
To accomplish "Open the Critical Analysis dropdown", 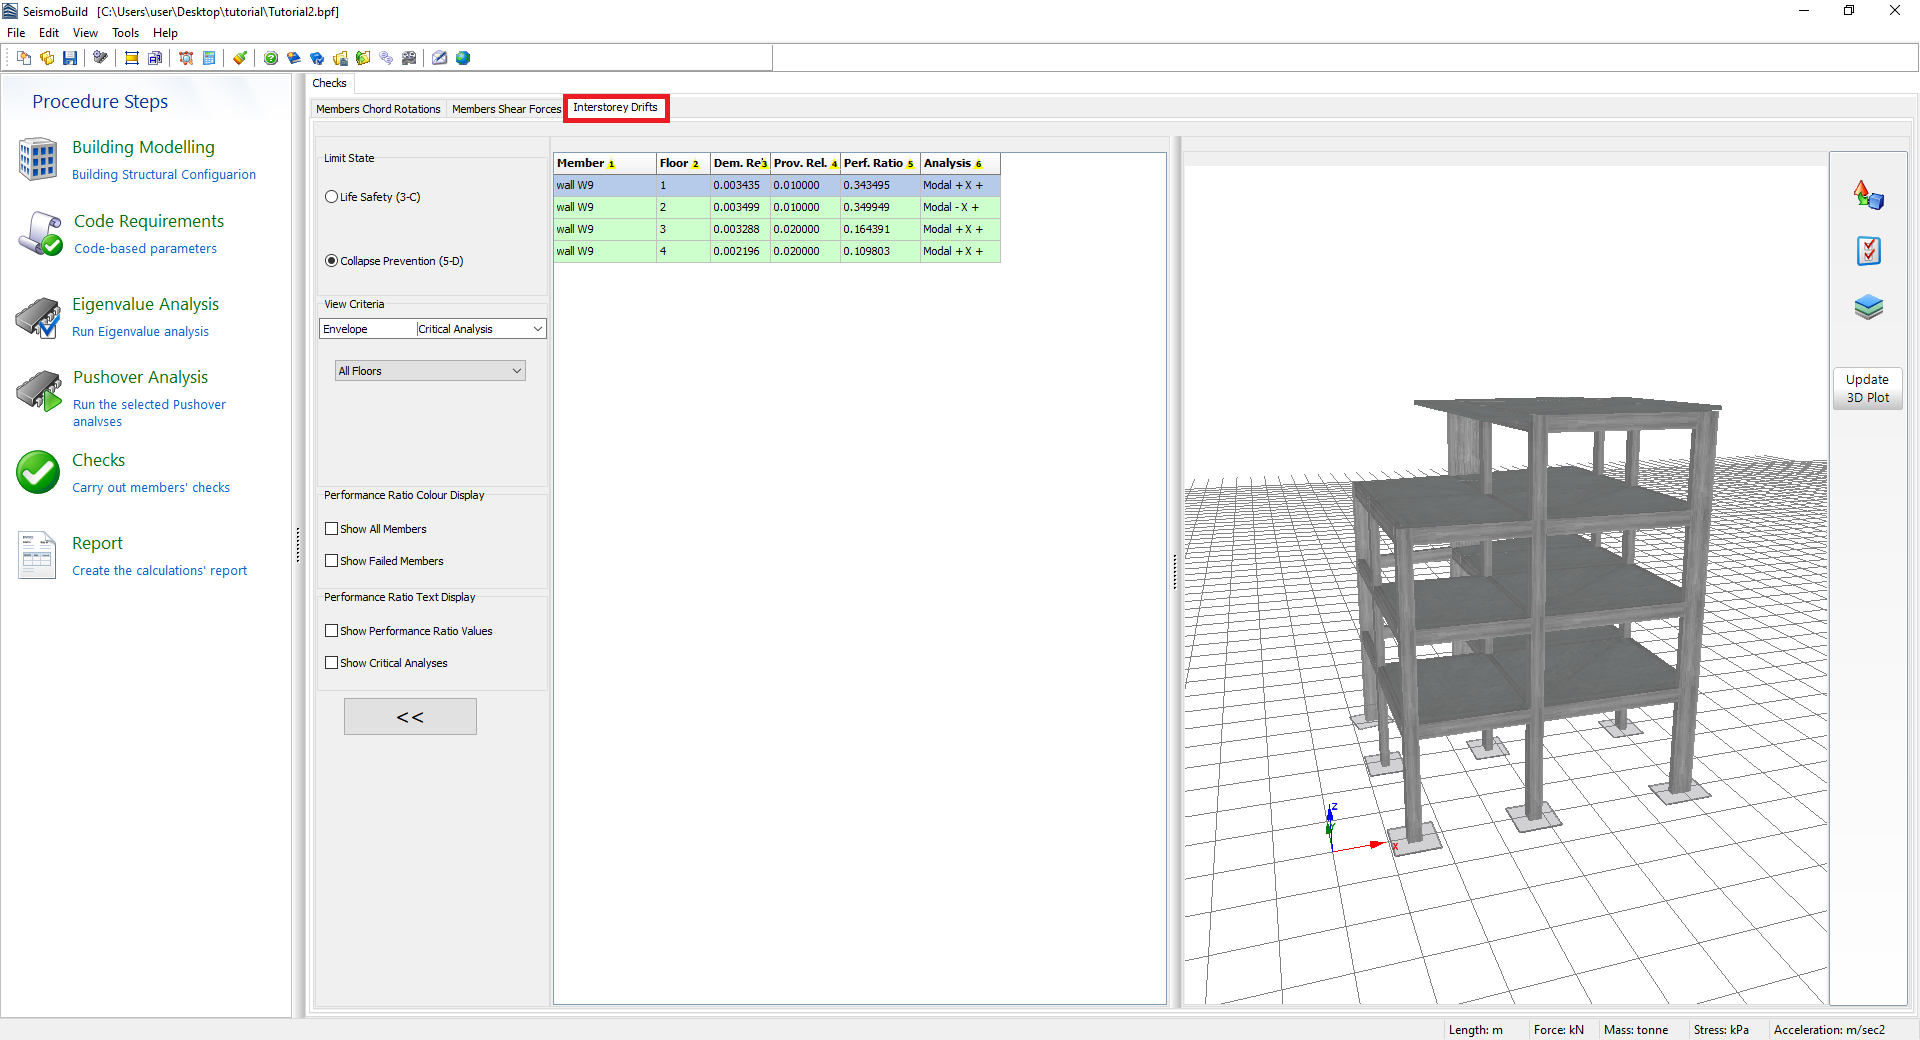I will (537, 329).
